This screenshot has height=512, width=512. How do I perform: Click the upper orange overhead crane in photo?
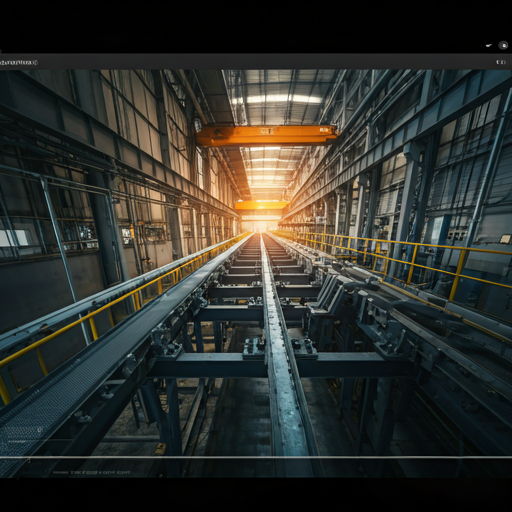[267, 136]
